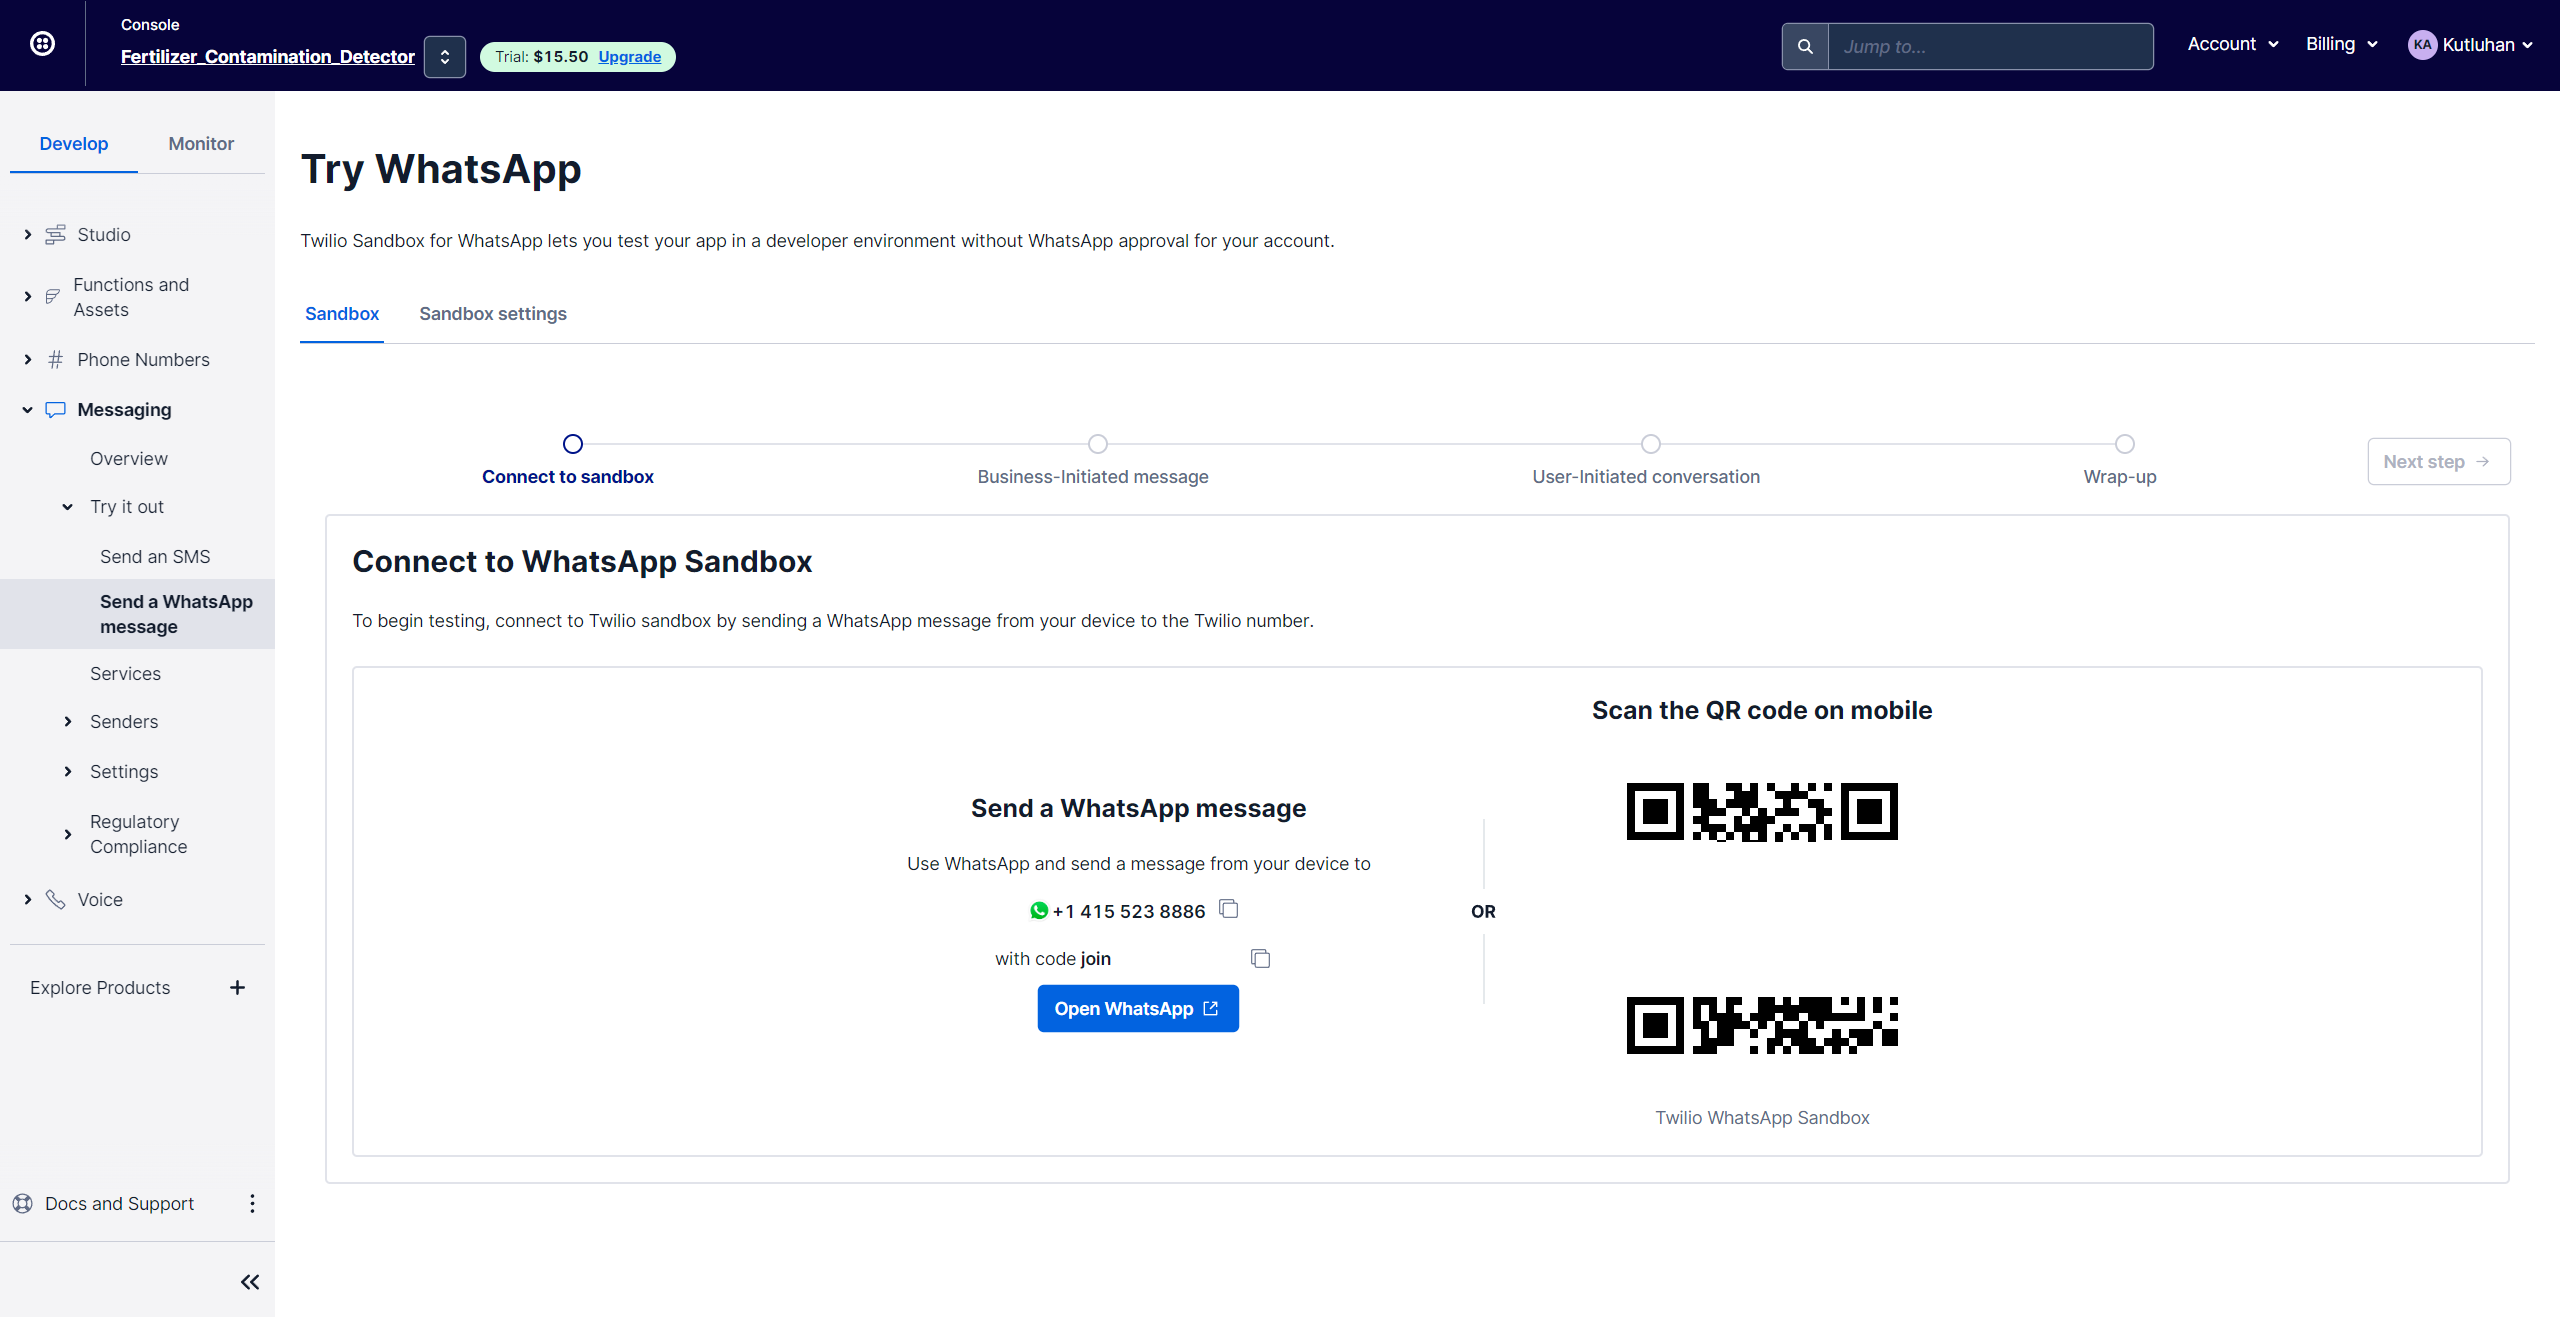
Task: Switch to Sandbox settings tab
Action: point(493,314)
